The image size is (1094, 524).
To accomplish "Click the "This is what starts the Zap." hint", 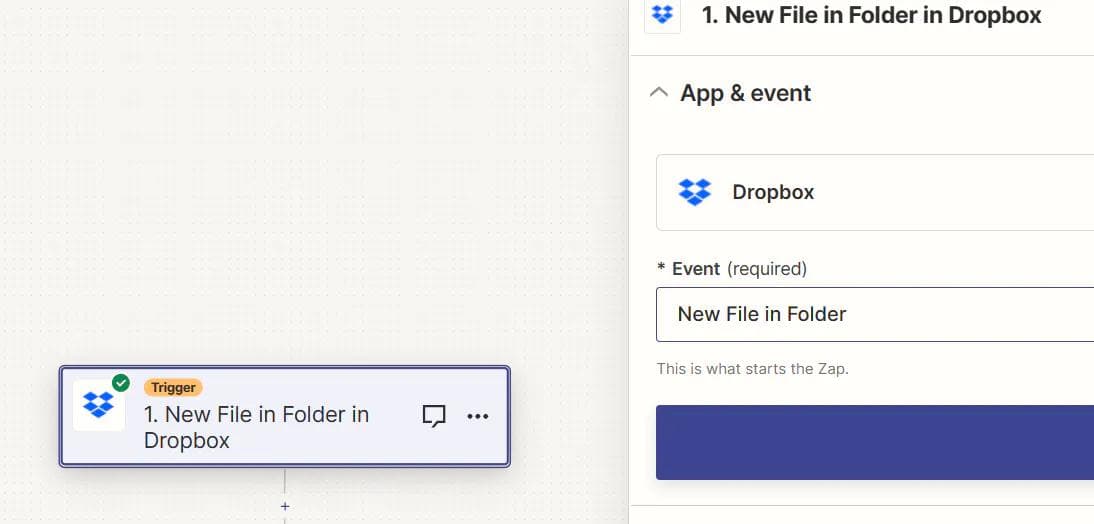I will click(752, 368).
